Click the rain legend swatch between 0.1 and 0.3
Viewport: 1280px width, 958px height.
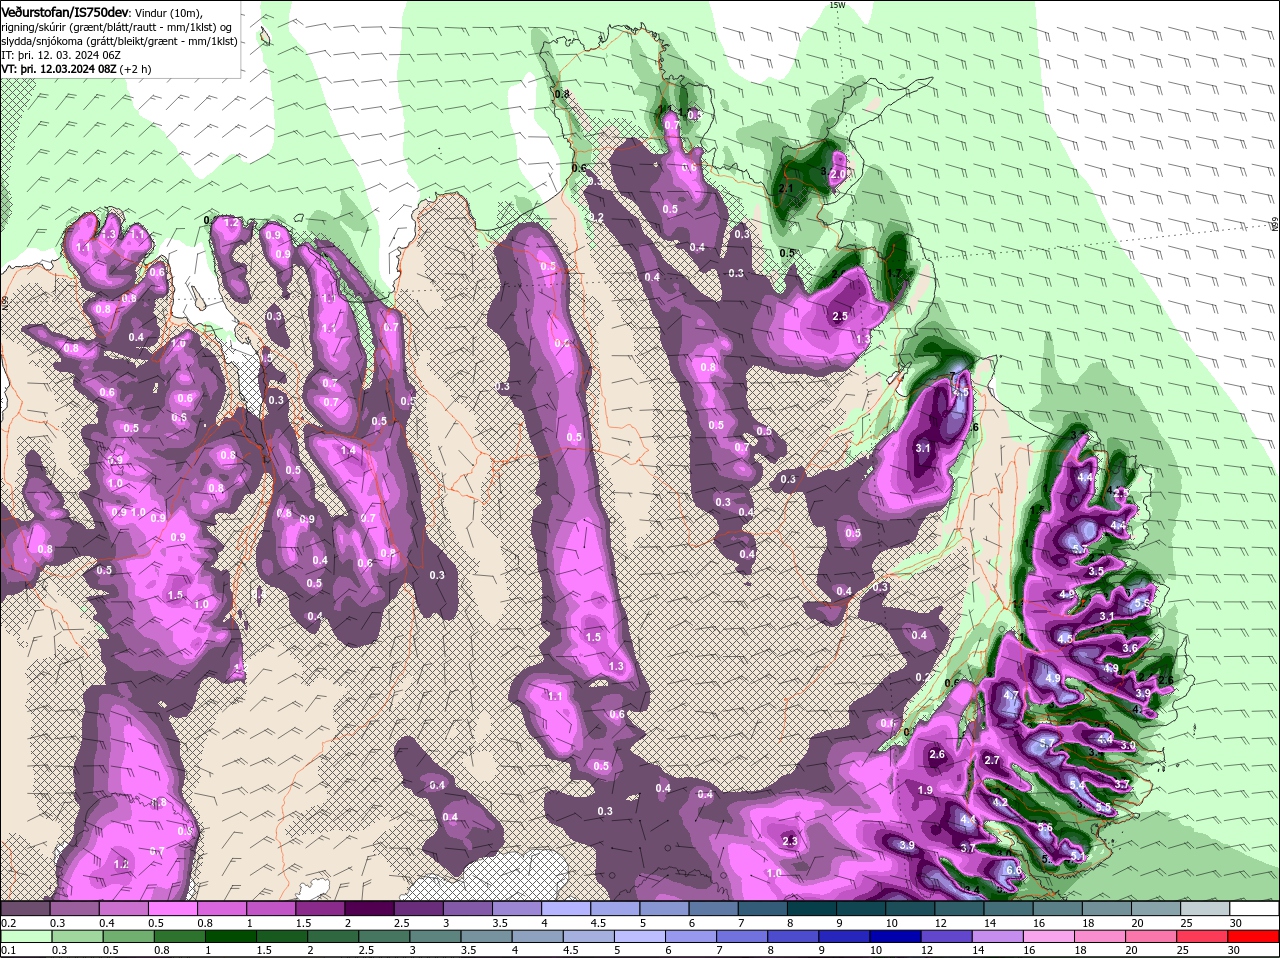pyautogui.click(x=27, y=936)
